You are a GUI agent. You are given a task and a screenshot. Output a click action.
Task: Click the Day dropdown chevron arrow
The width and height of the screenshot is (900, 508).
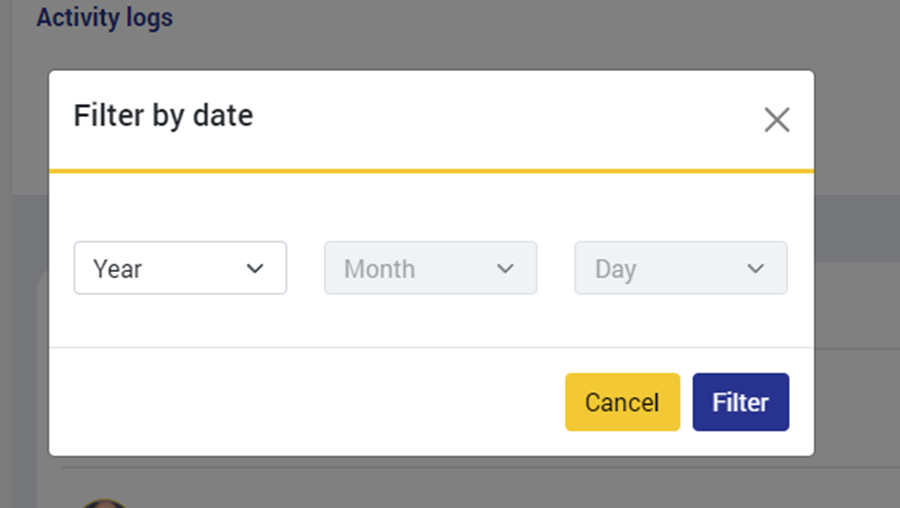(756, 268)
